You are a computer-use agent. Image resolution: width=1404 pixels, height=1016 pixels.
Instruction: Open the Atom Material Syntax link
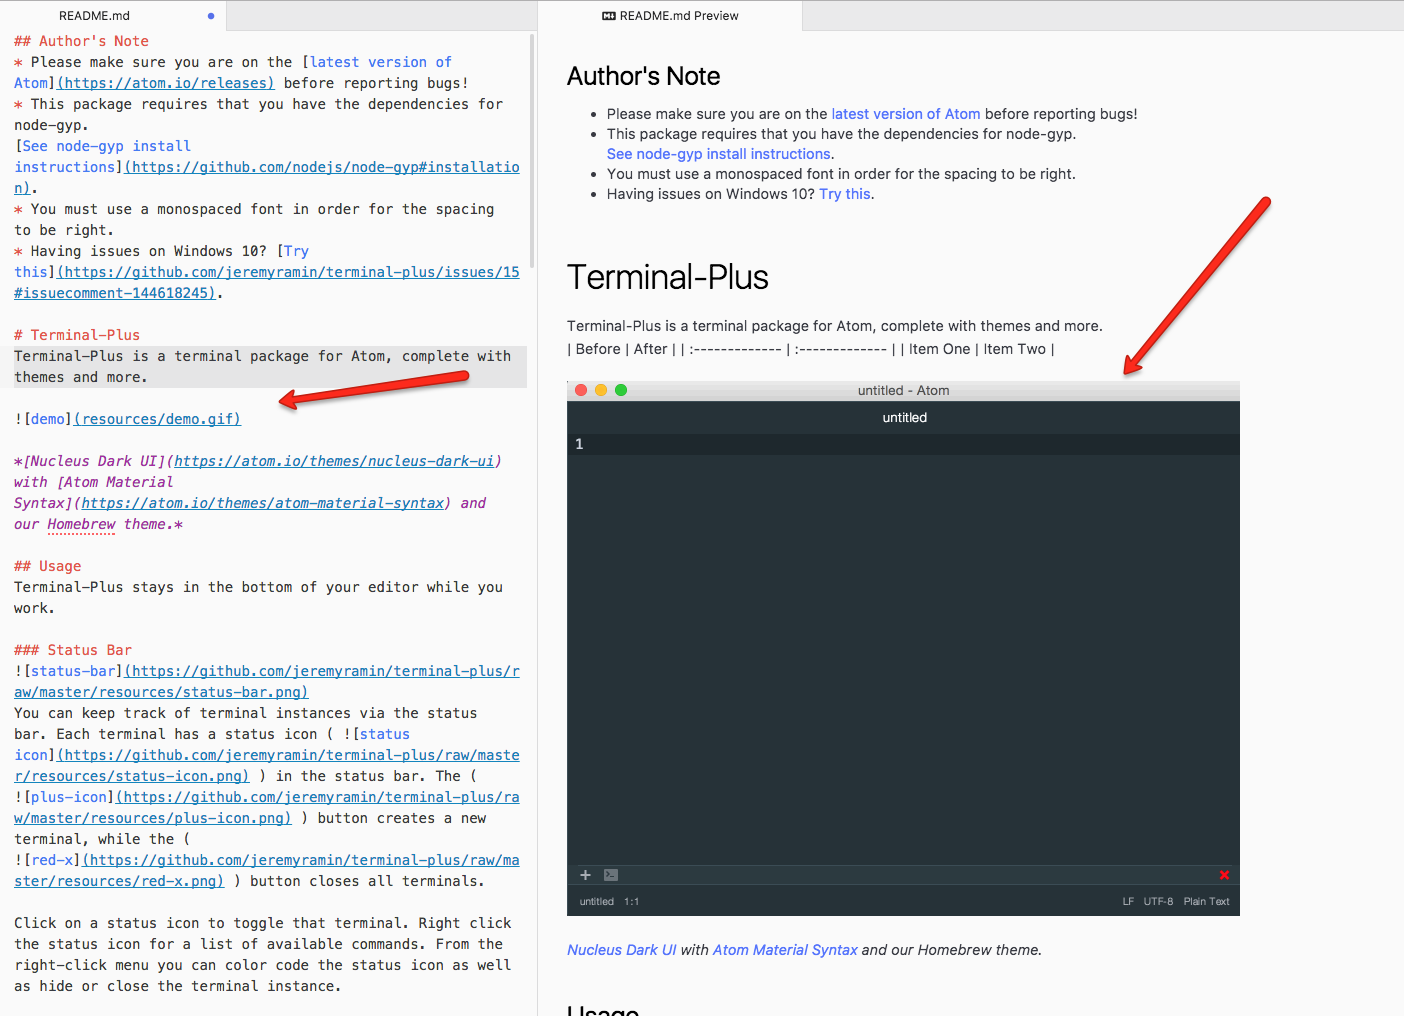click(x=785, y=950)
